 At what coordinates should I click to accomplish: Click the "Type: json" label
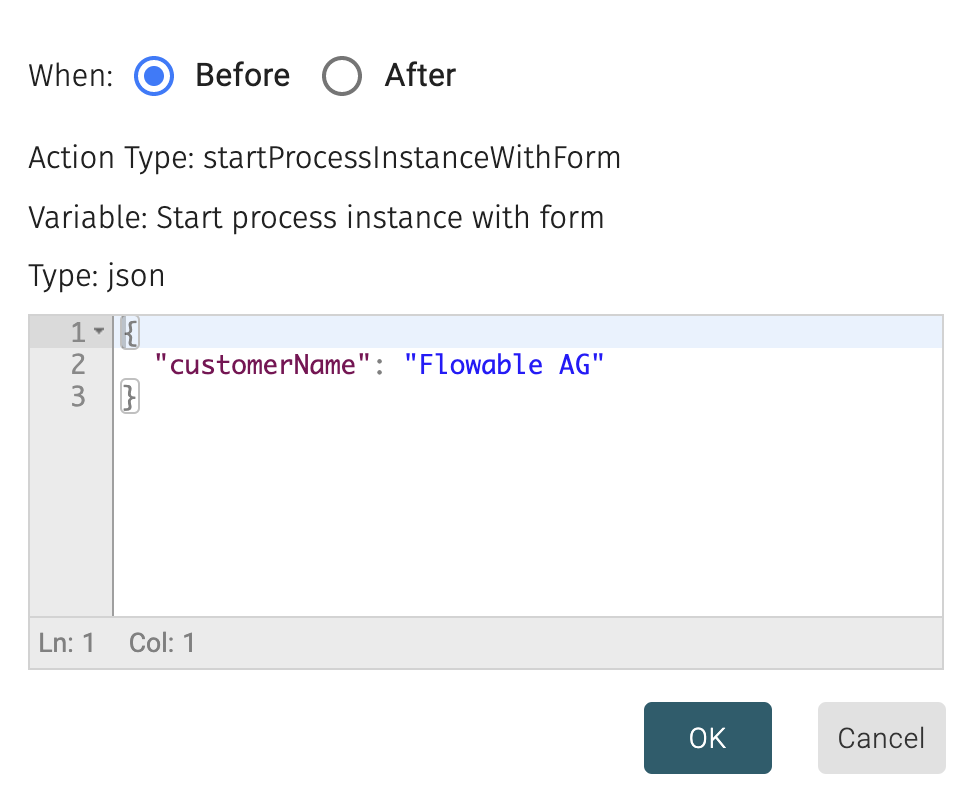[x=96, y=275]
